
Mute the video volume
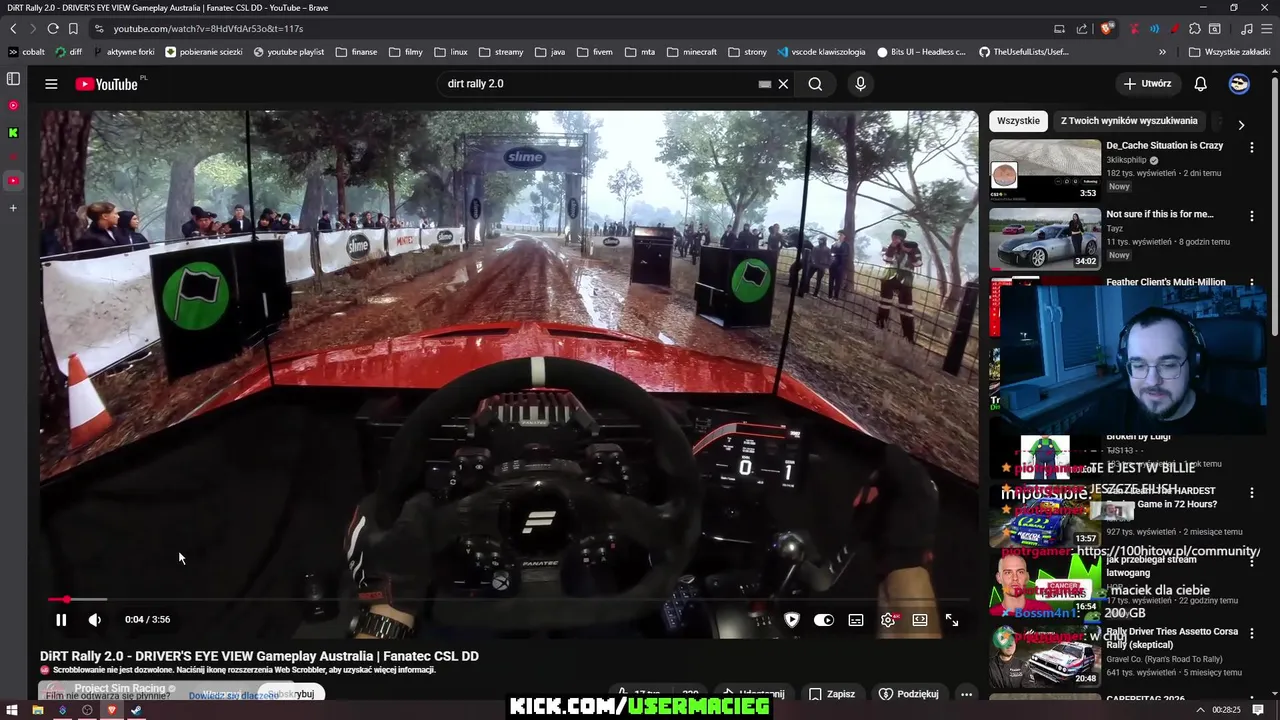click(95, 620)
